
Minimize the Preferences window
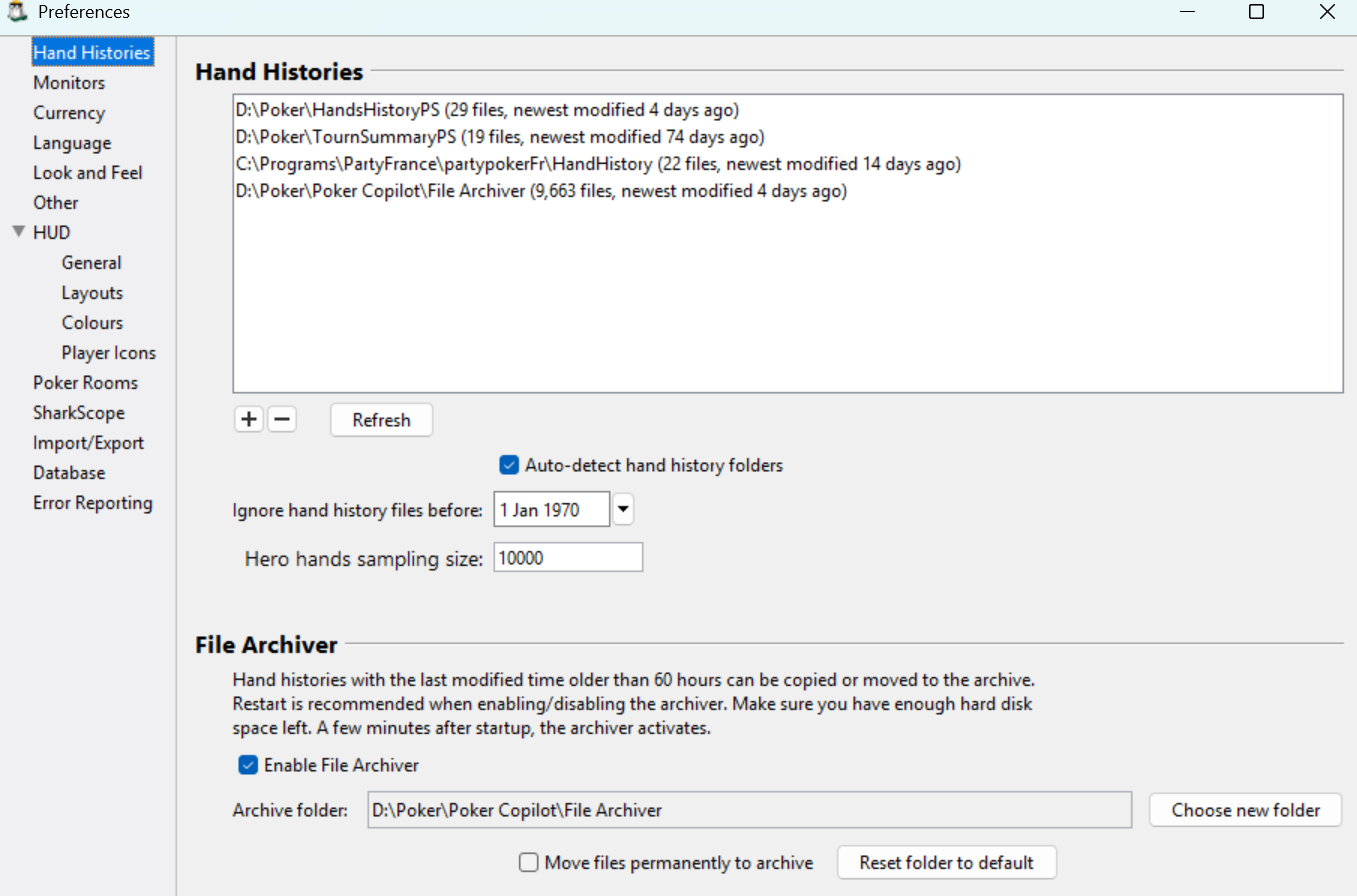pos(1187,12)
